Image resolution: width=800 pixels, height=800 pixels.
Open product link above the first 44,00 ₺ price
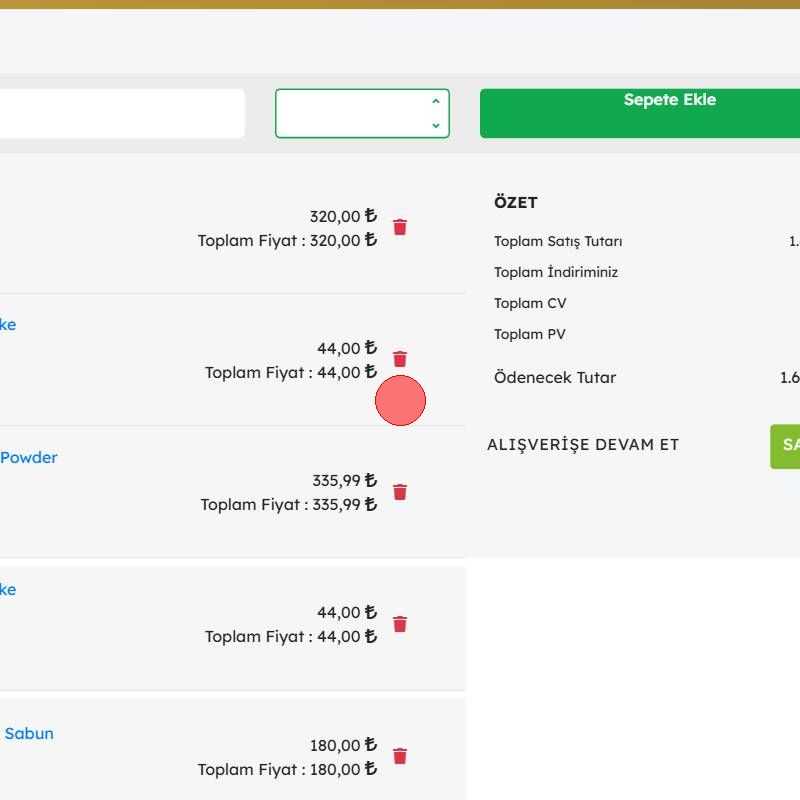click(x=8, y=325)
